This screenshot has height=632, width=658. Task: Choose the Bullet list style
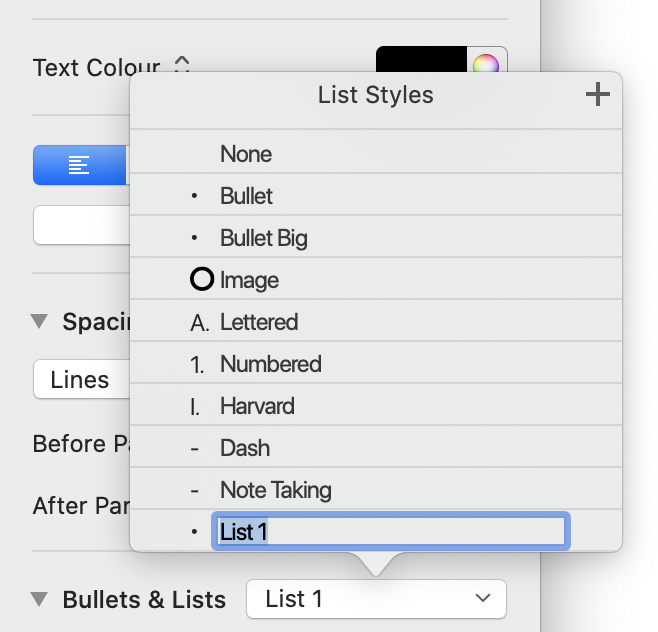coord(246,196)
